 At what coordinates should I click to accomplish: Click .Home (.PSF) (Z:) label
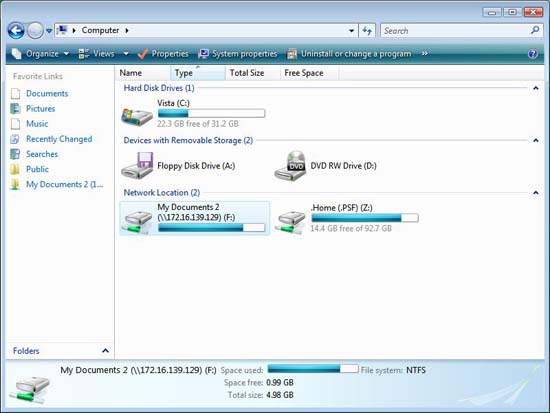pyautogui.click(x=342, y=208)
